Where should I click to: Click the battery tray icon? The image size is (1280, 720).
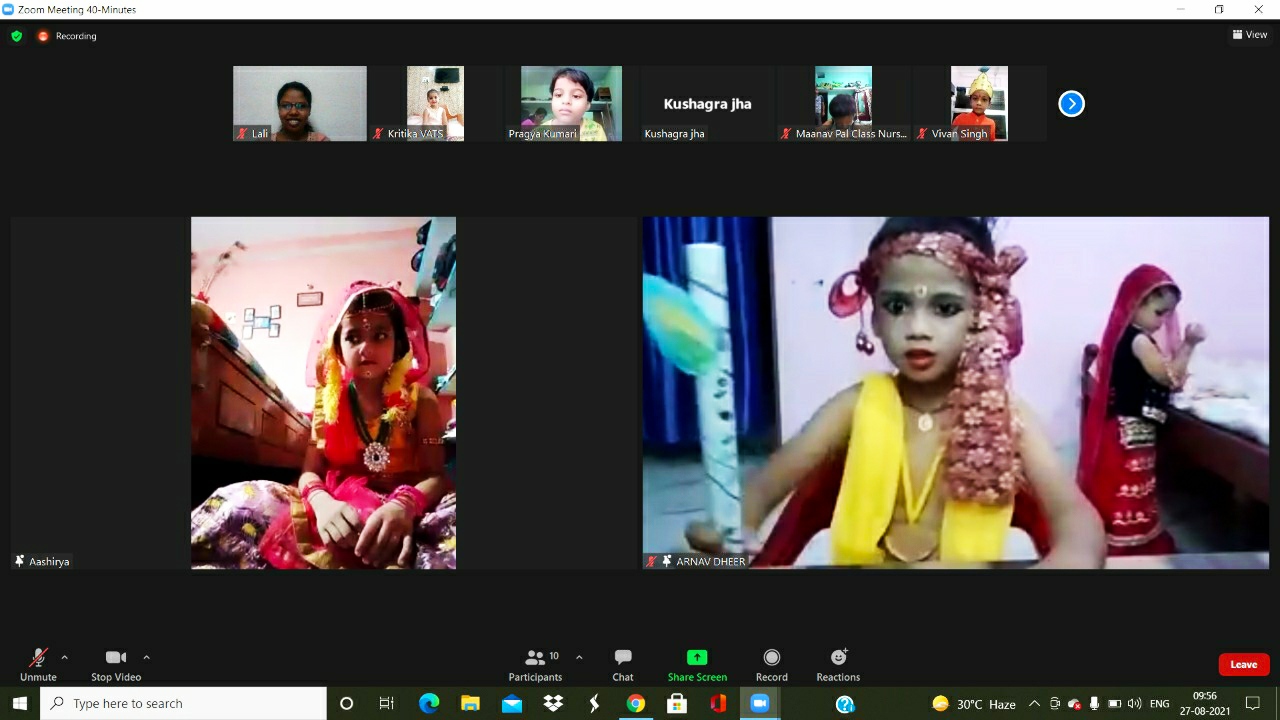pyautogui.click(x=1114, y=704)
